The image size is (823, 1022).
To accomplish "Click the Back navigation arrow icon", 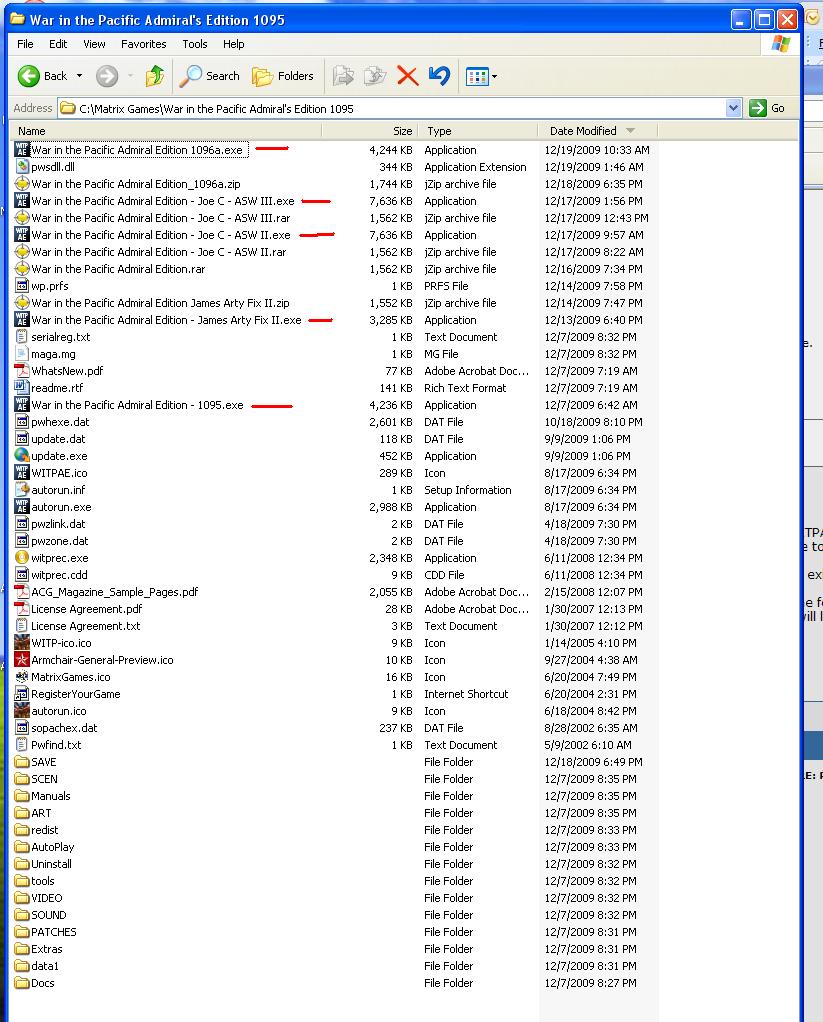I will click(28, 76).
